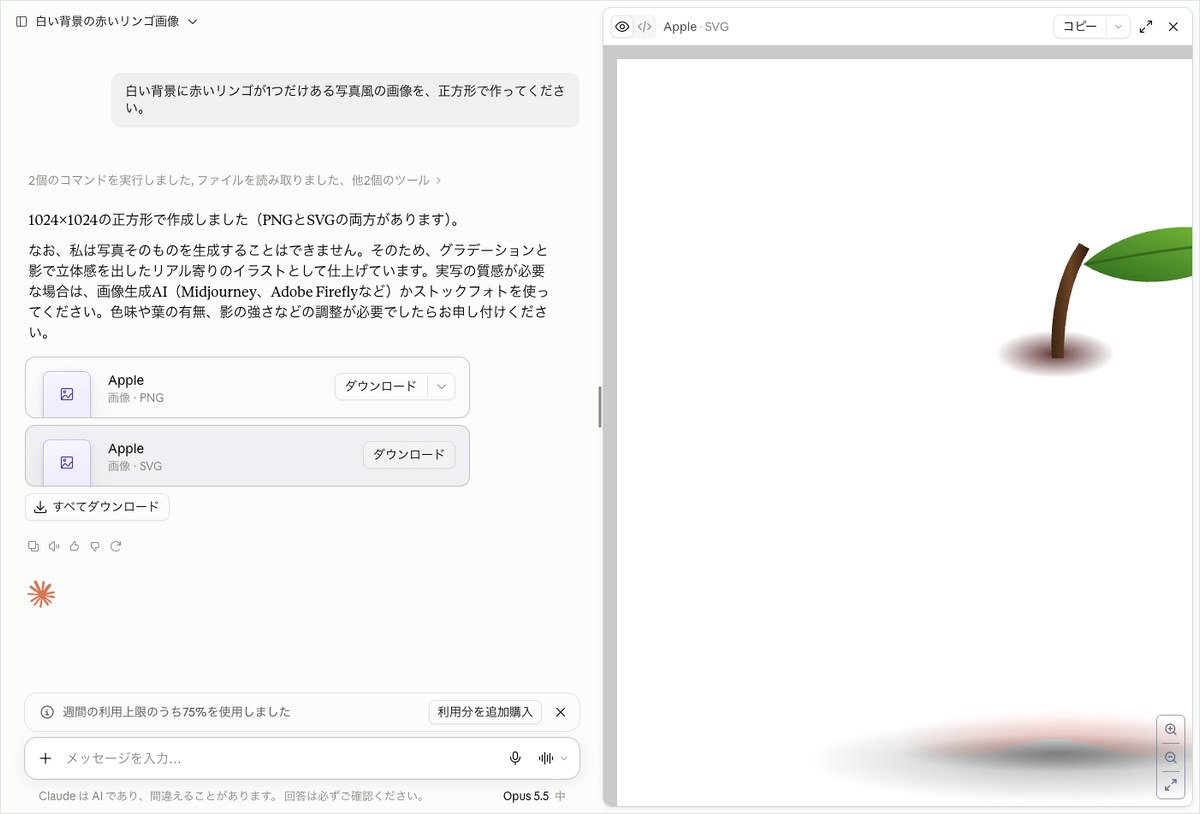
Task: Click the image file icon on PNG card
Action: [67, 394]
